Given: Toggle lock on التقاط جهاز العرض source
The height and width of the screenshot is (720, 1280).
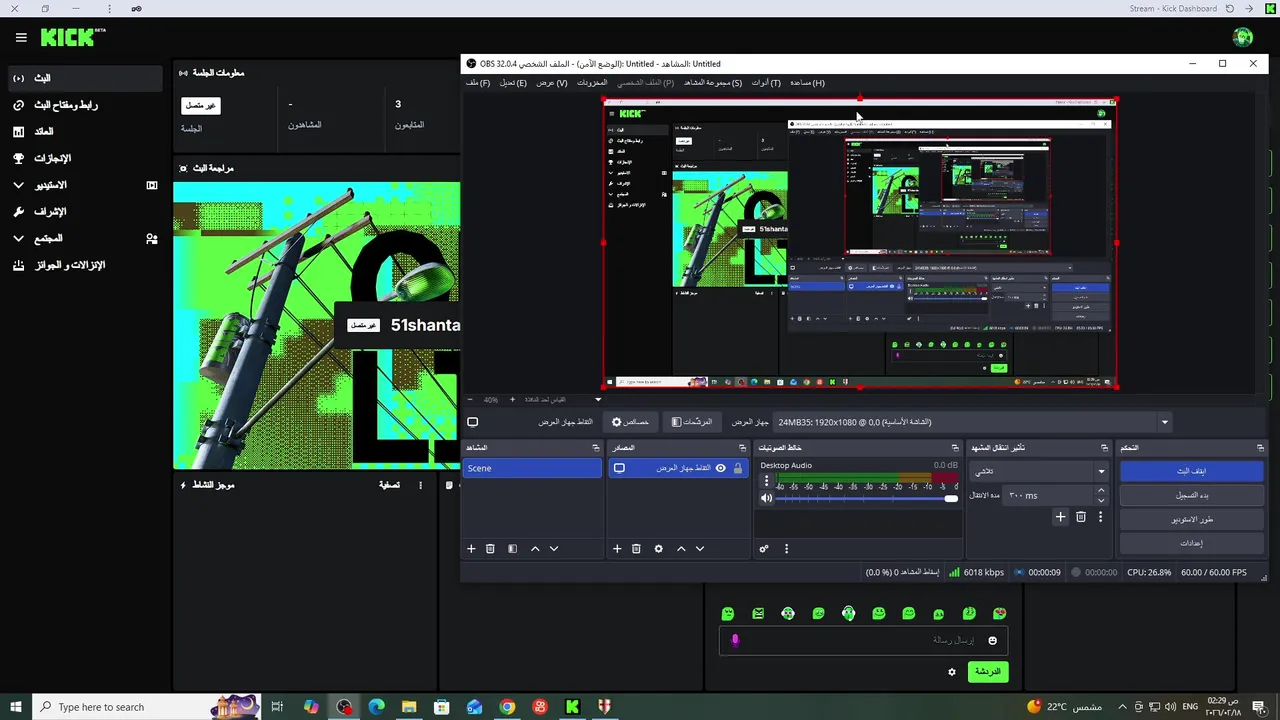Looking at the screenshot, I should point(738,468).
